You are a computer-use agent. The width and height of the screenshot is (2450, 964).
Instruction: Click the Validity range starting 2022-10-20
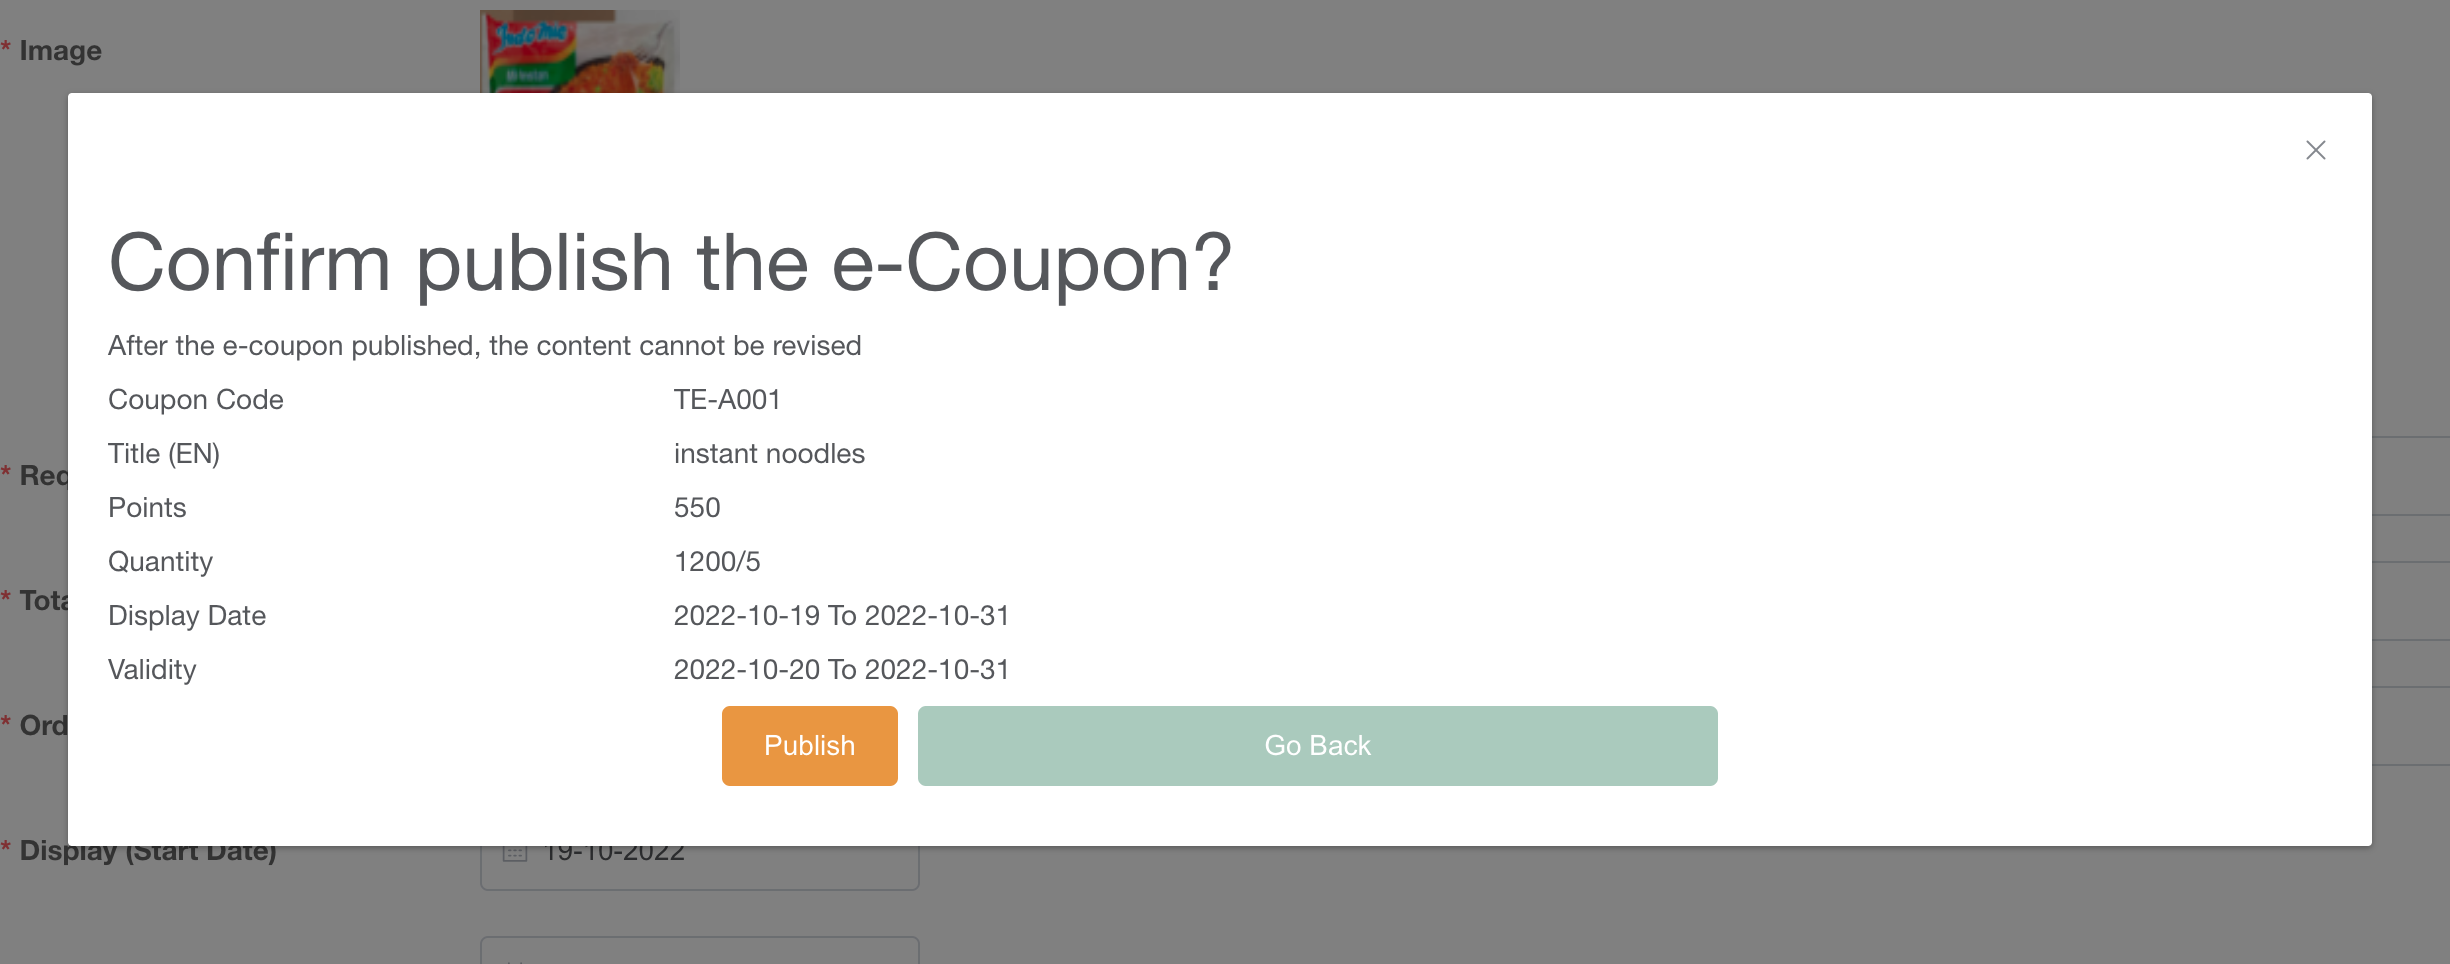(x=841, y=670)
